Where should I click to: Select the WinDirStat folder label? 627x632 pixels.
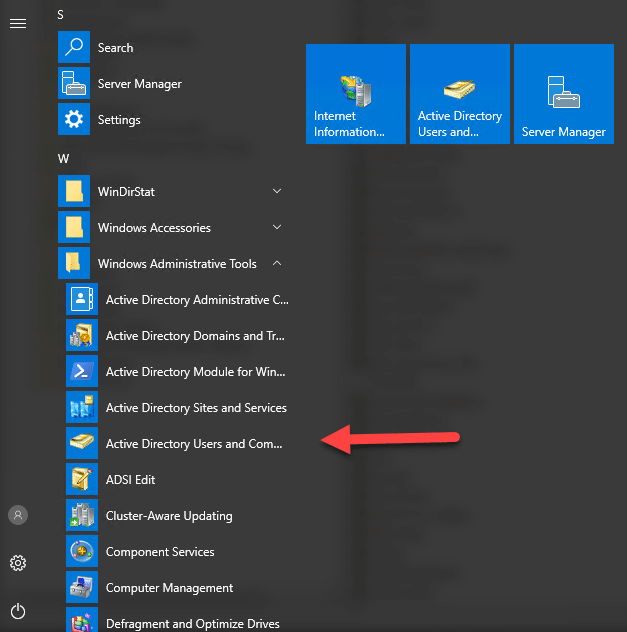coord(126,191)
